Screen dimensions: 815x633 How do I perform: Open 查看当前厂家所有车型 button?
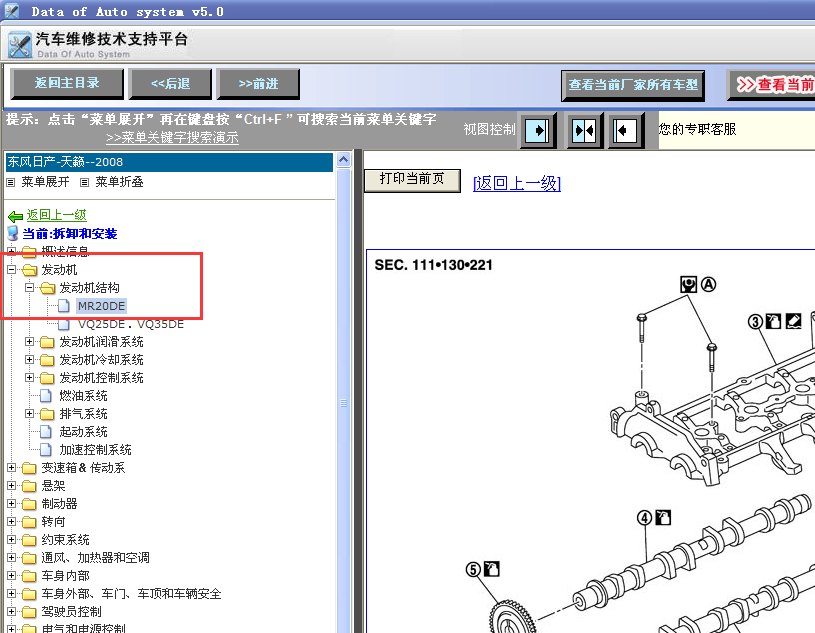(633, 85)
